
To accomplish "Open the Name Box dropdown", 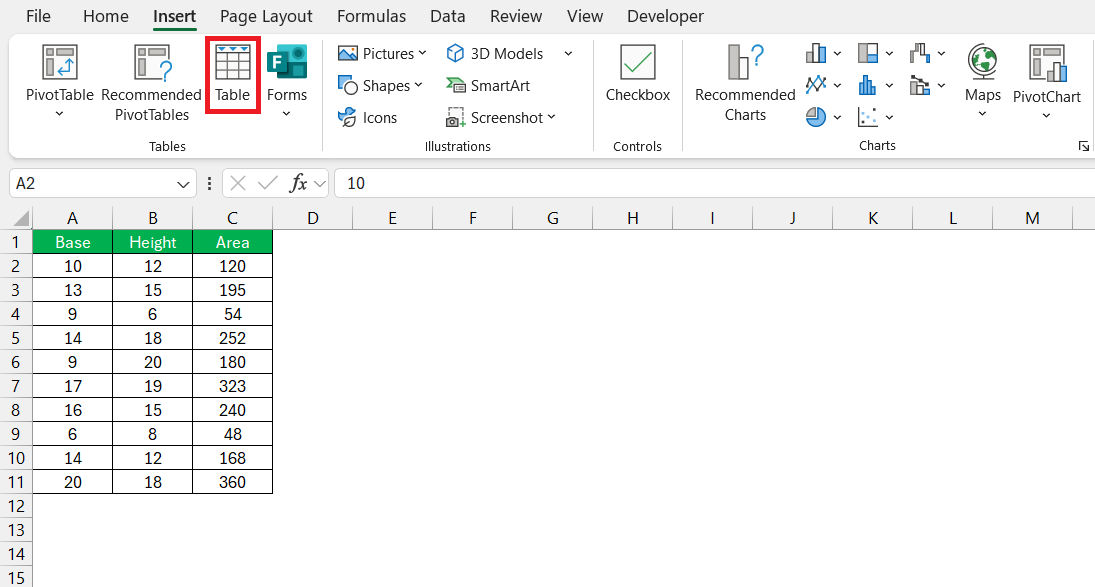I will point(183,184).
